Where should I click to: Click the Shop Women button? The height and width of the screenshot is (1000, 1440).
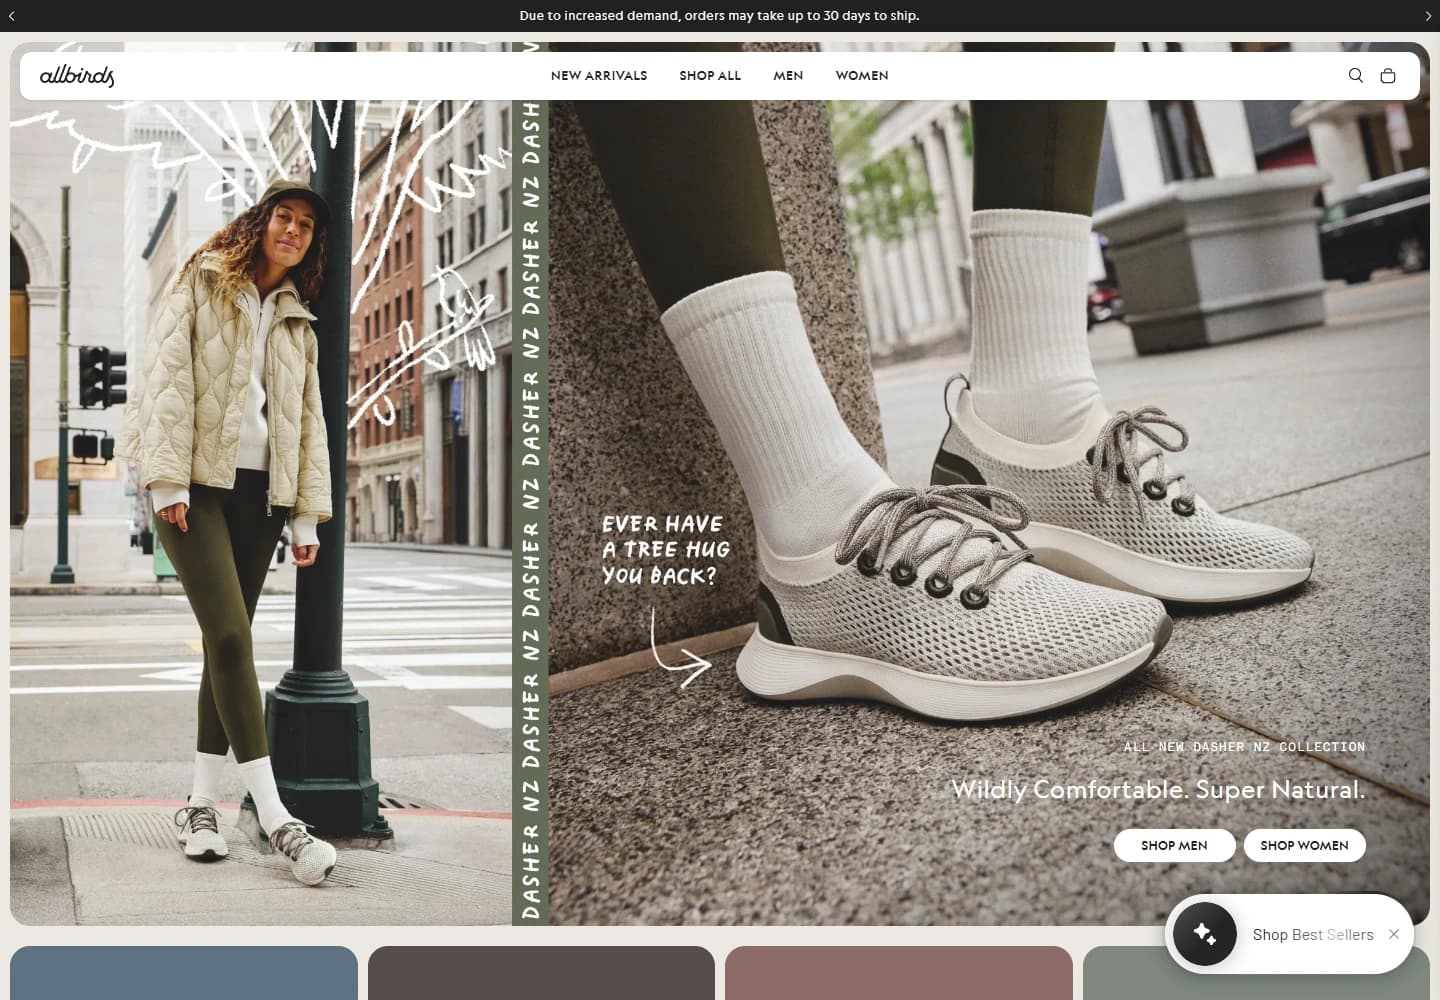pos(1304,845)
